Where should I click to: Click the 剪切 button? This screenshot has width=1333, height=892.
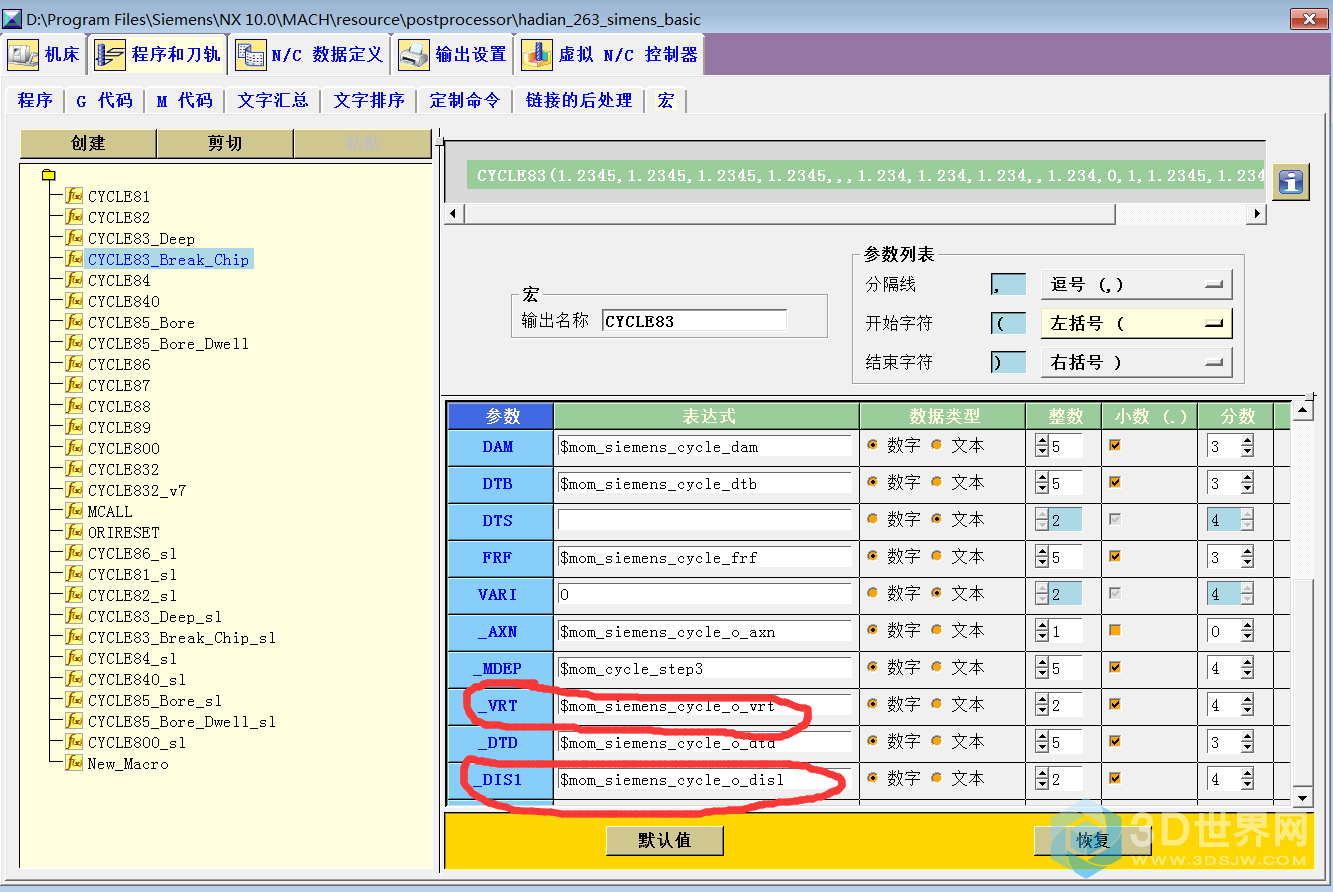(225, 144)
